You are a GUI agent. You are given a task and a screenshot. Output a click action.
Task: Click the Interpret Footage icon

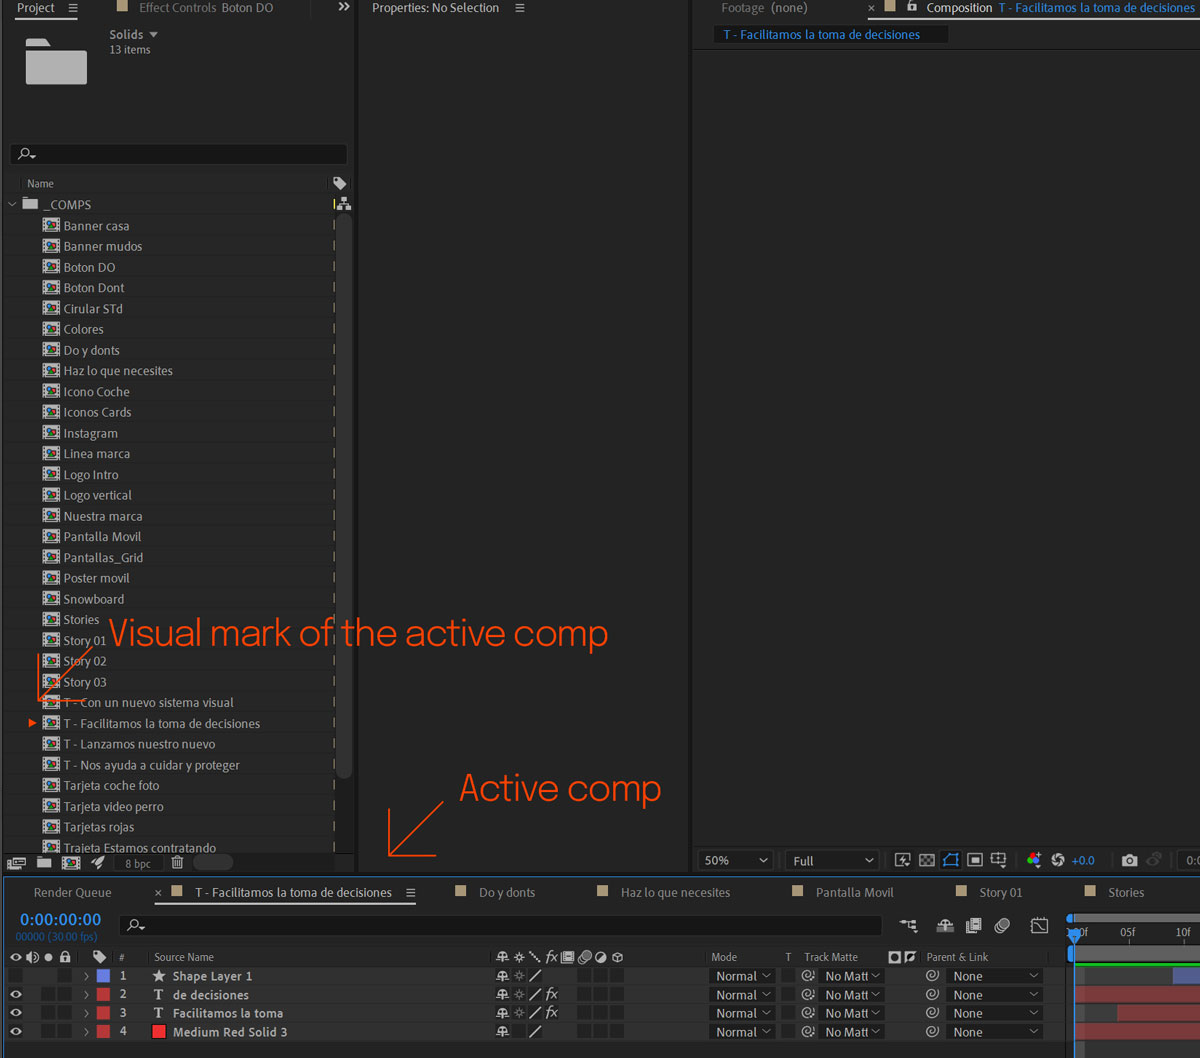16,861
